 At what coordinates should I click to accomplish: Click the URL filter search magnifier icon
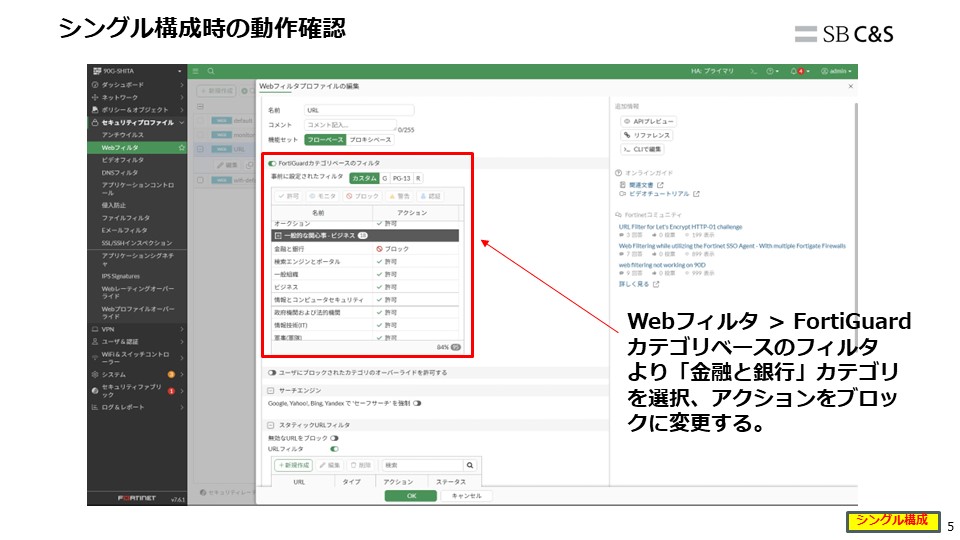coord(469,465)
